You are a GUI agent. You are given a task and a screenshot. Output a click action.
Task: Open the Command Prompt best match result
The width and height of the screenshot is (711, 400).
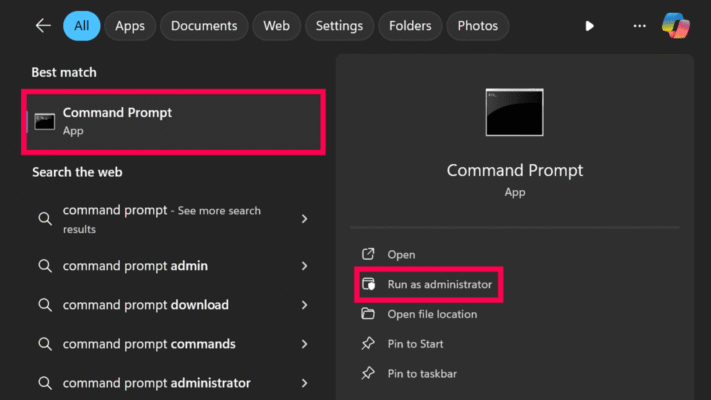(174, 122)
